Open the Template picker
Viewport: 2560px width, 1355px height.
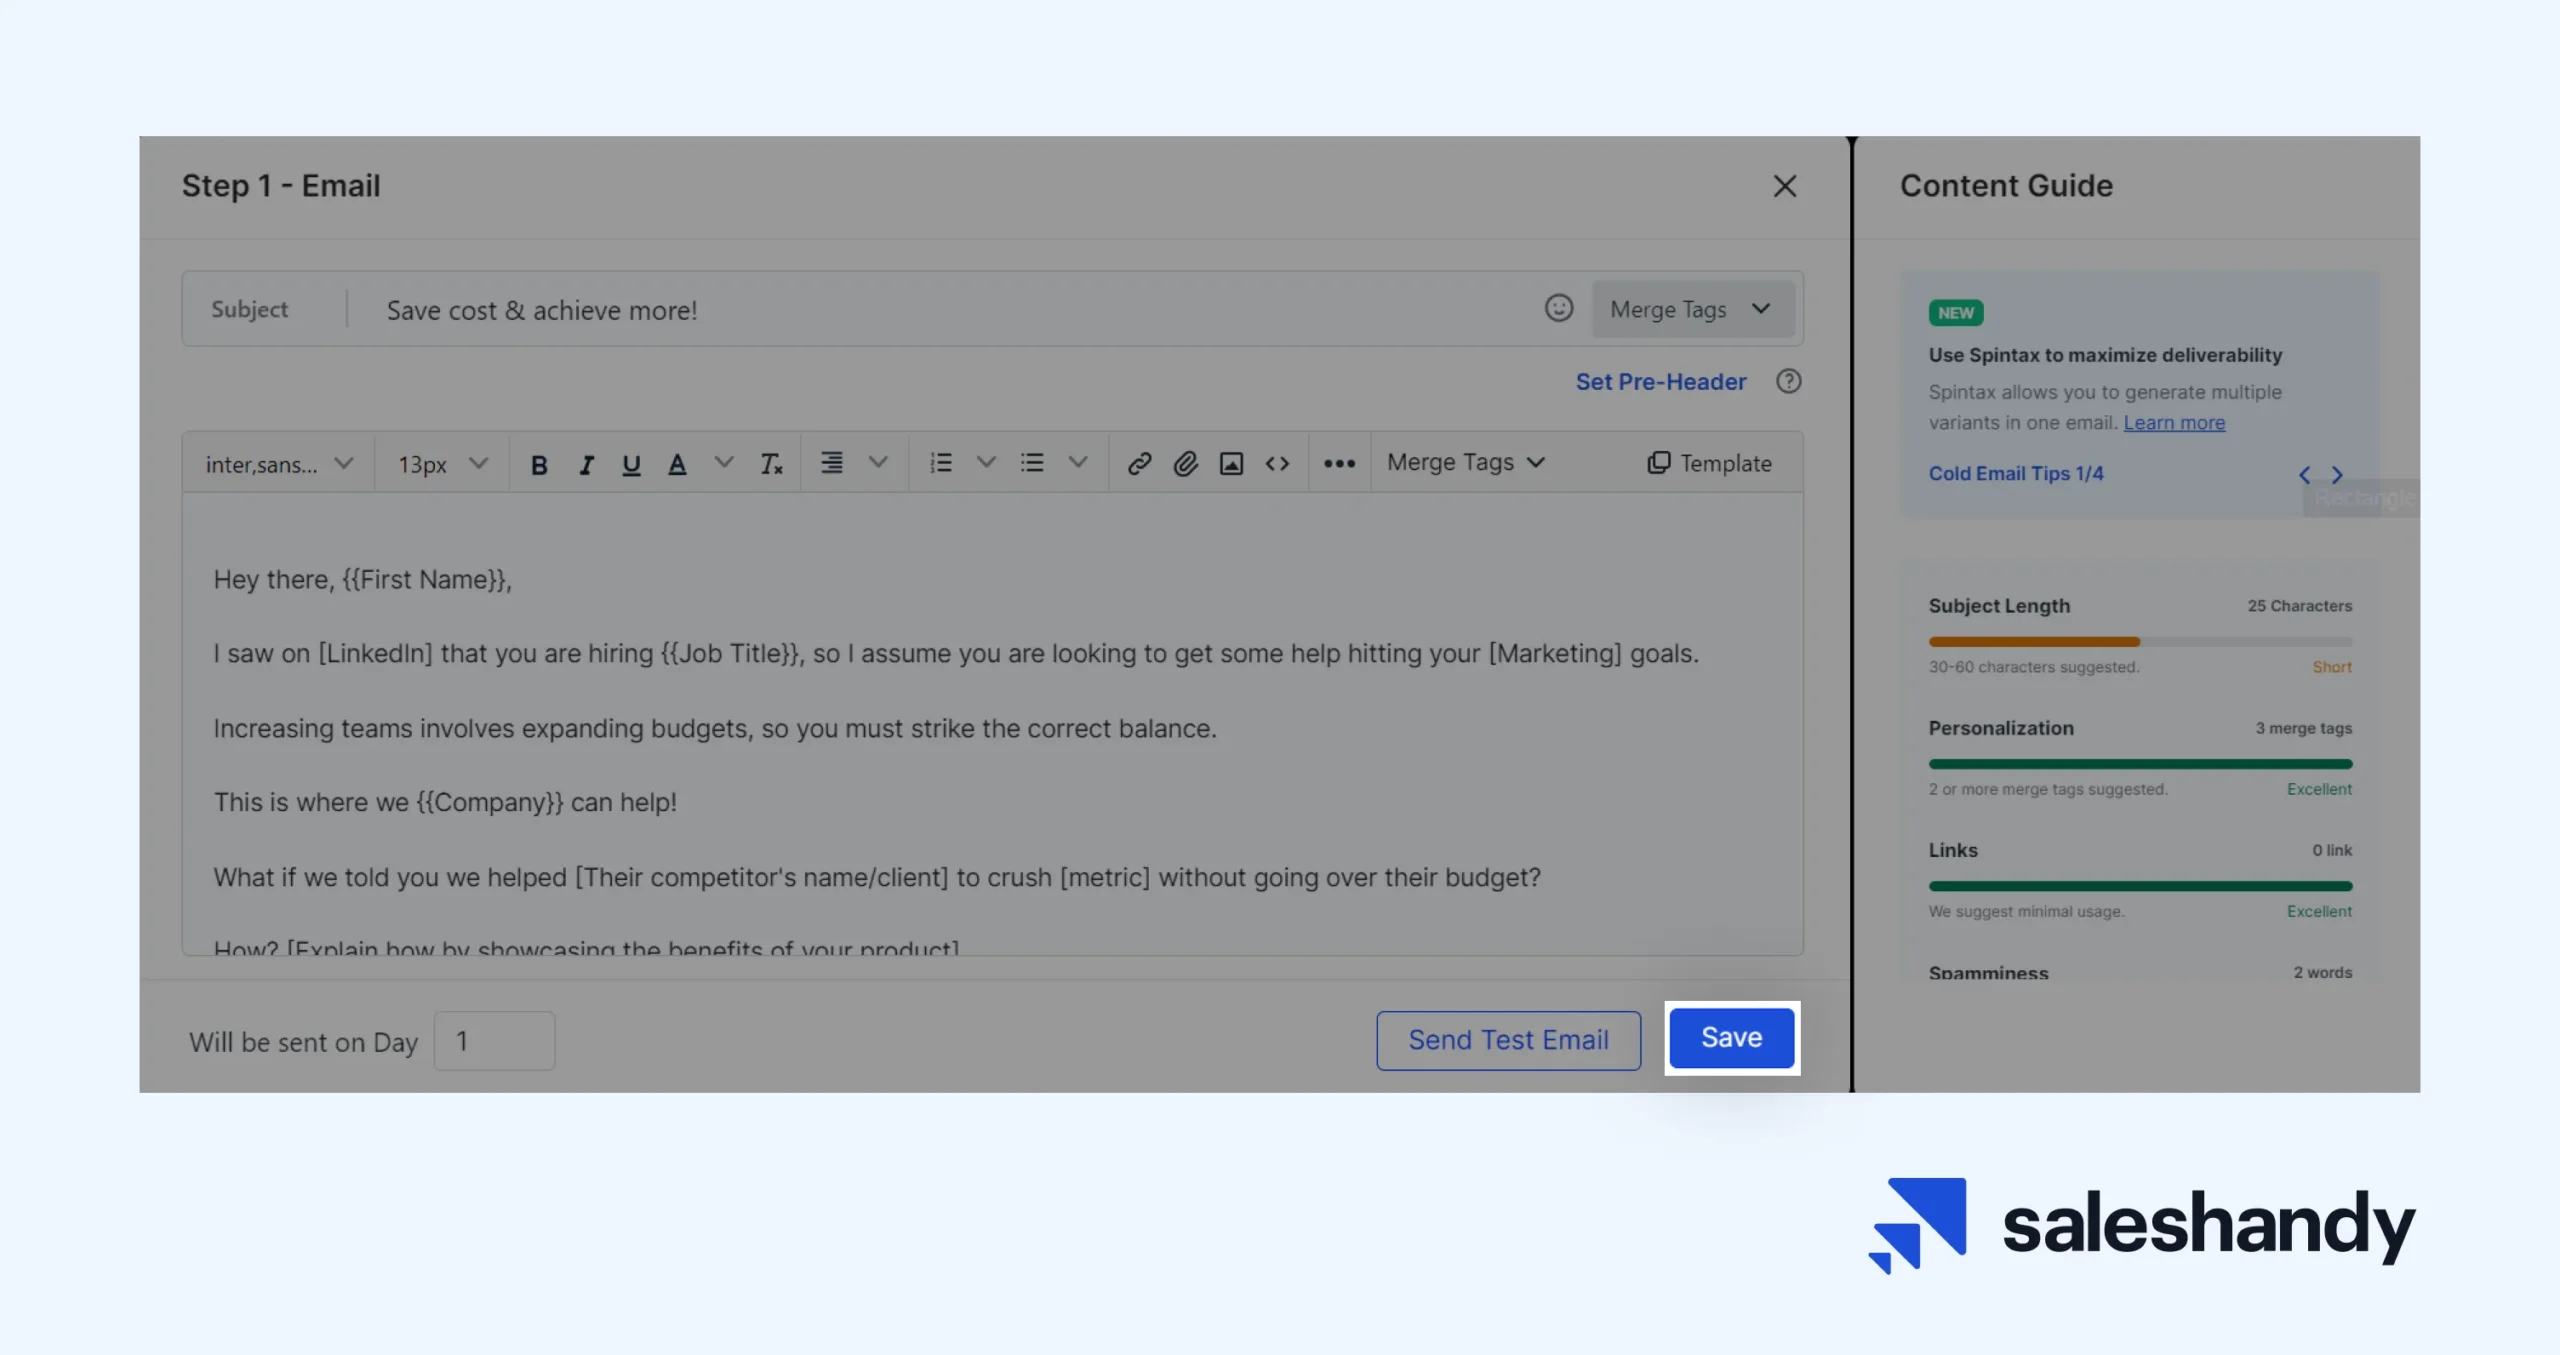[1709, 463]
